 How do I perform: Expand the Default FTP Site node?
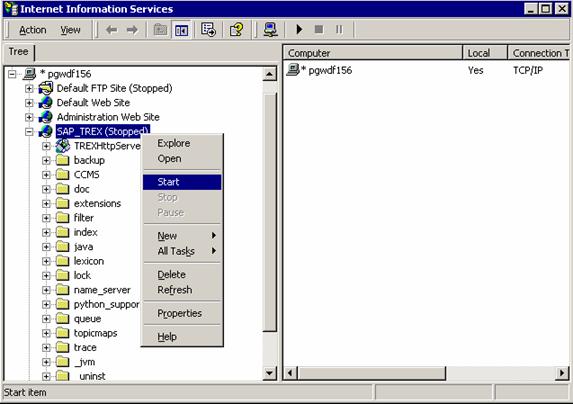29,88
